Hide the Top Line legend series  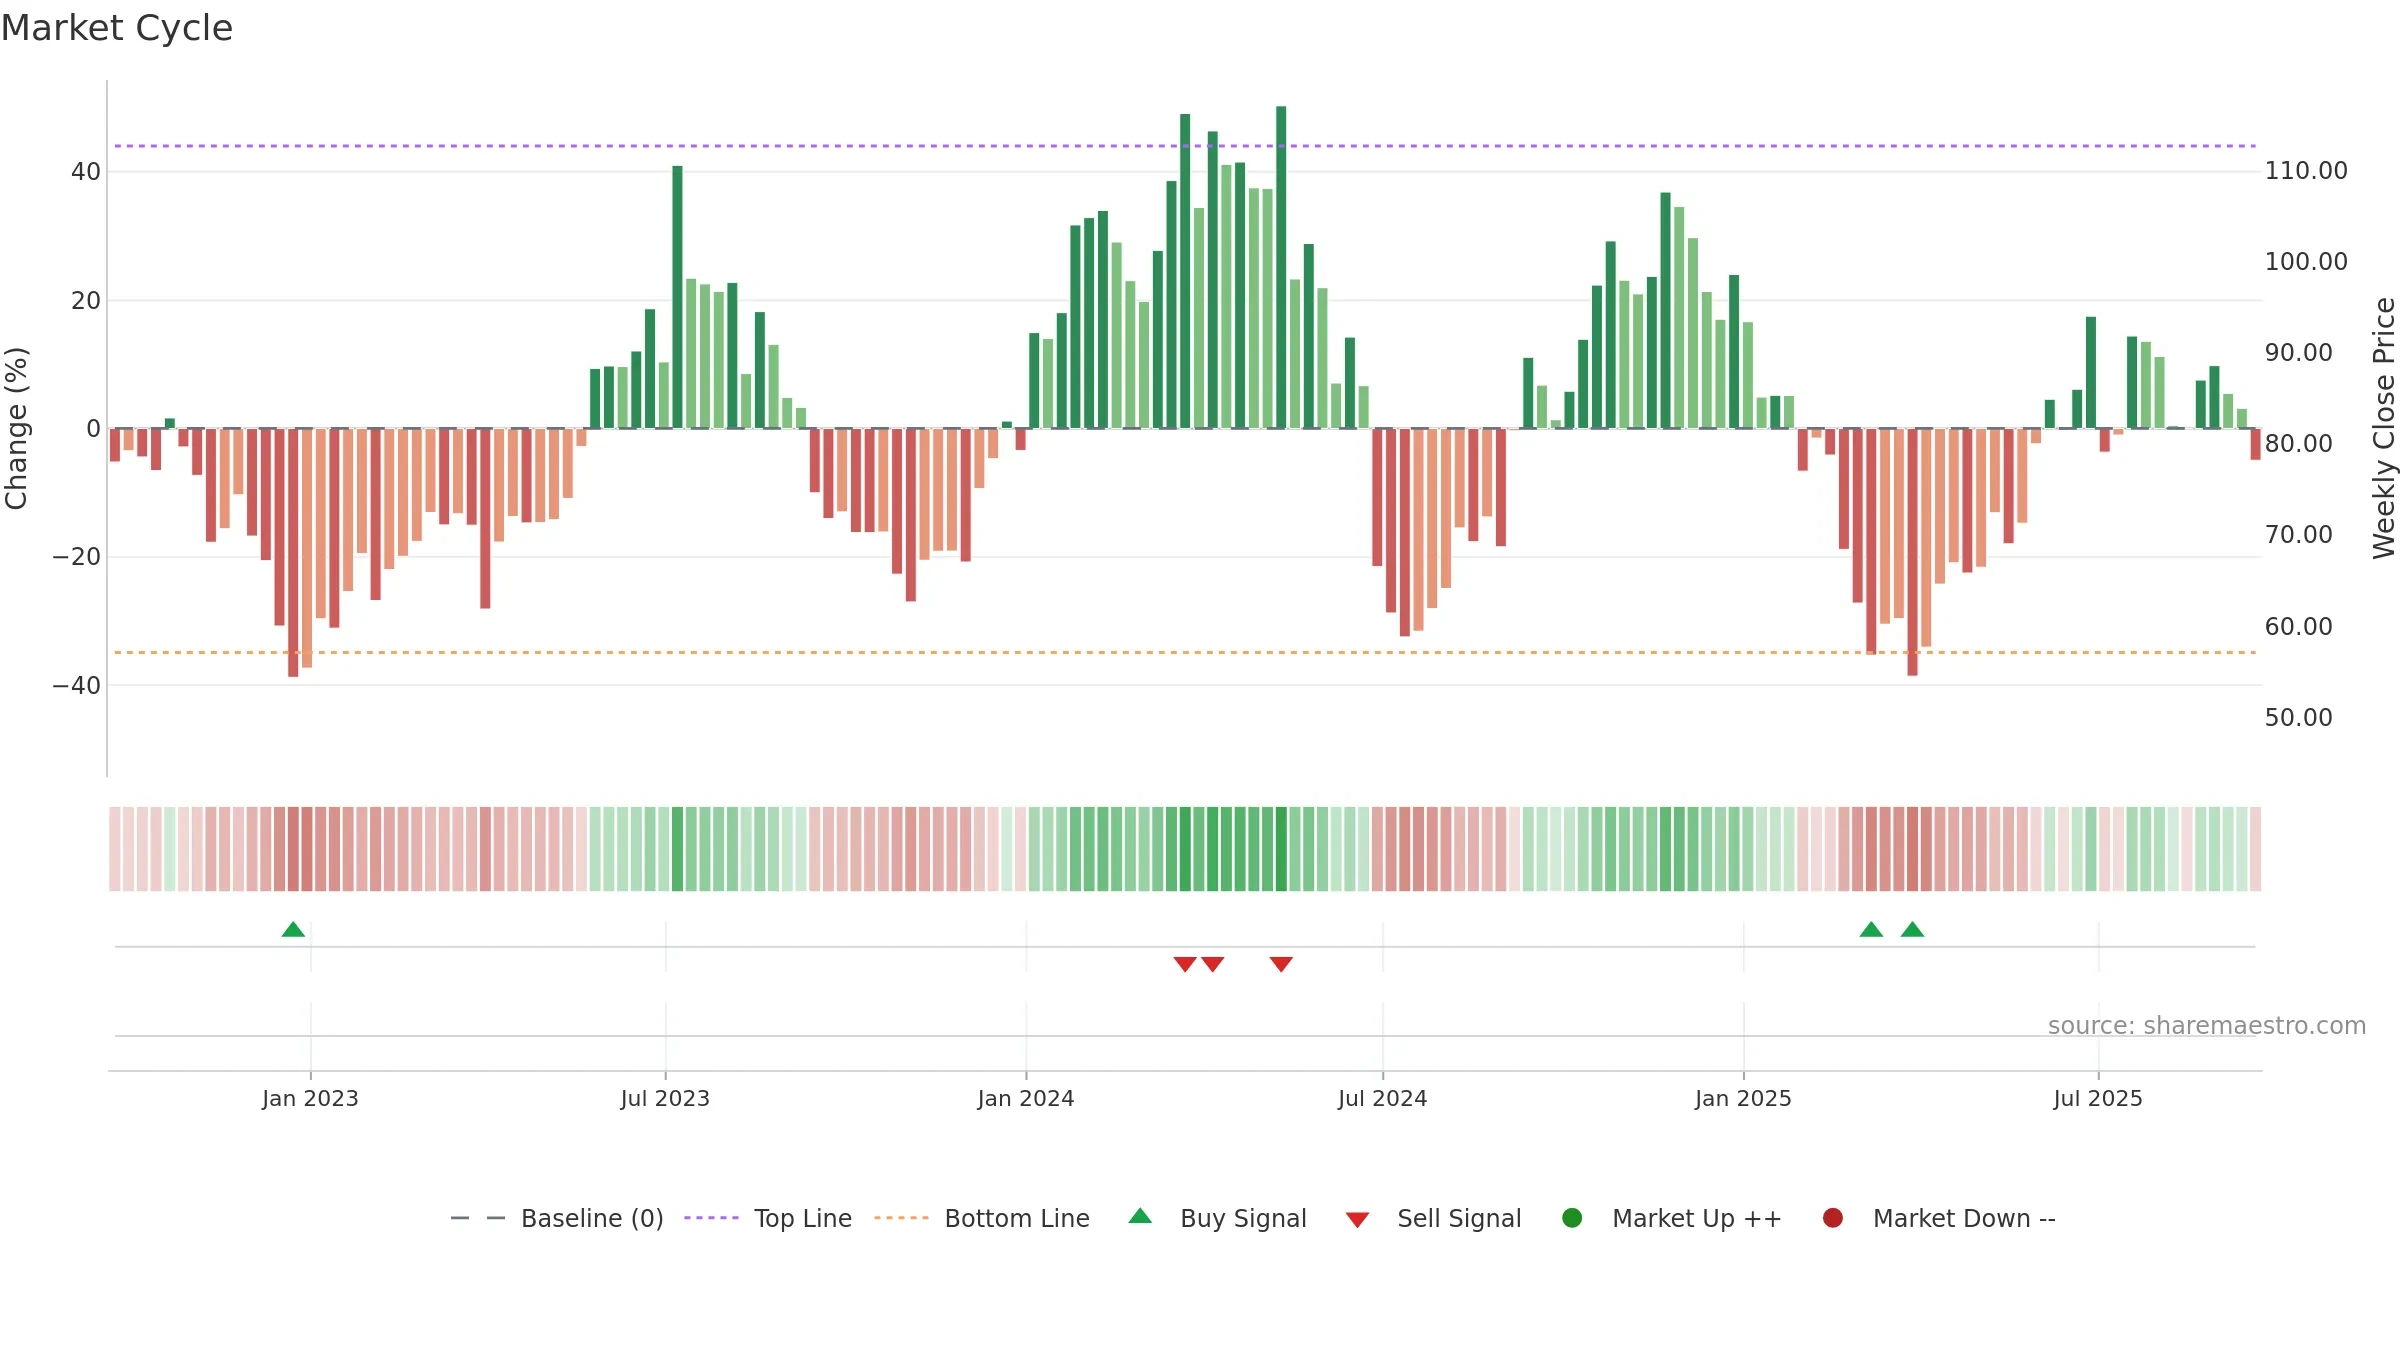(x=768, y=1218)
